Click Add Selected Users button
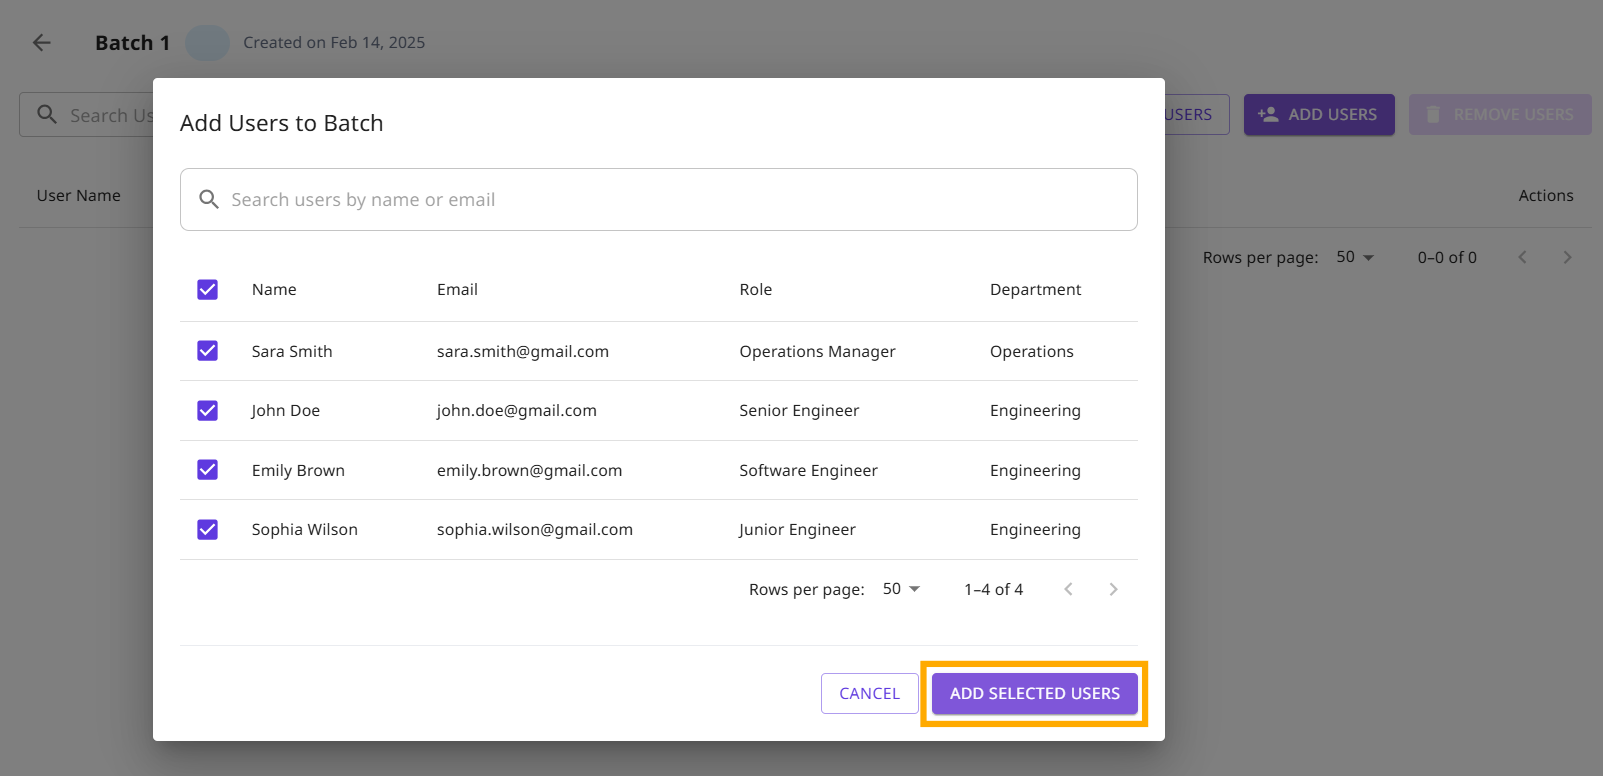Viewport: 1603px width, 776px height. click(x=1034, y=693)
